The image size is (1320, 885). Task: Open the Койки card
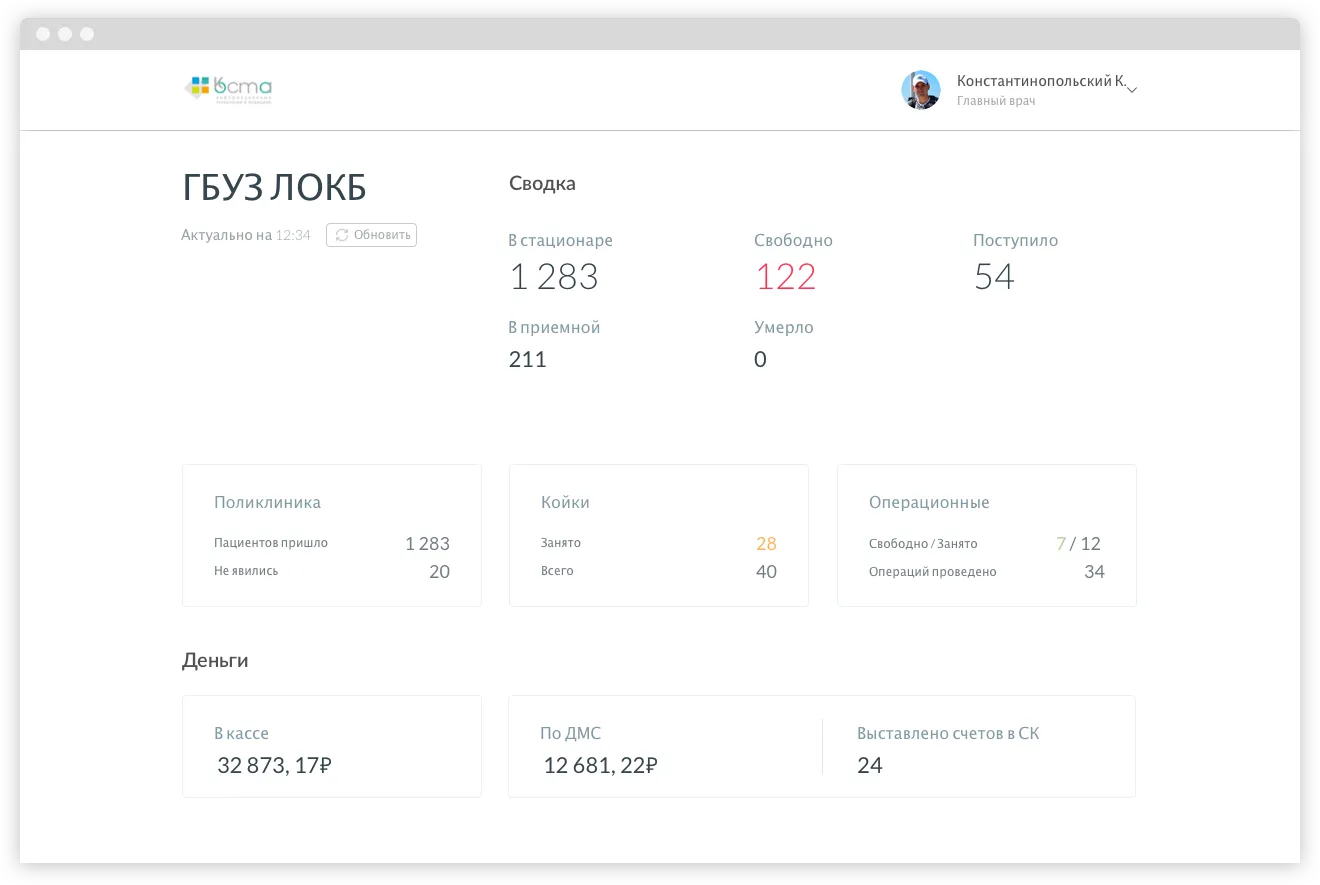(x=658, y=534)
